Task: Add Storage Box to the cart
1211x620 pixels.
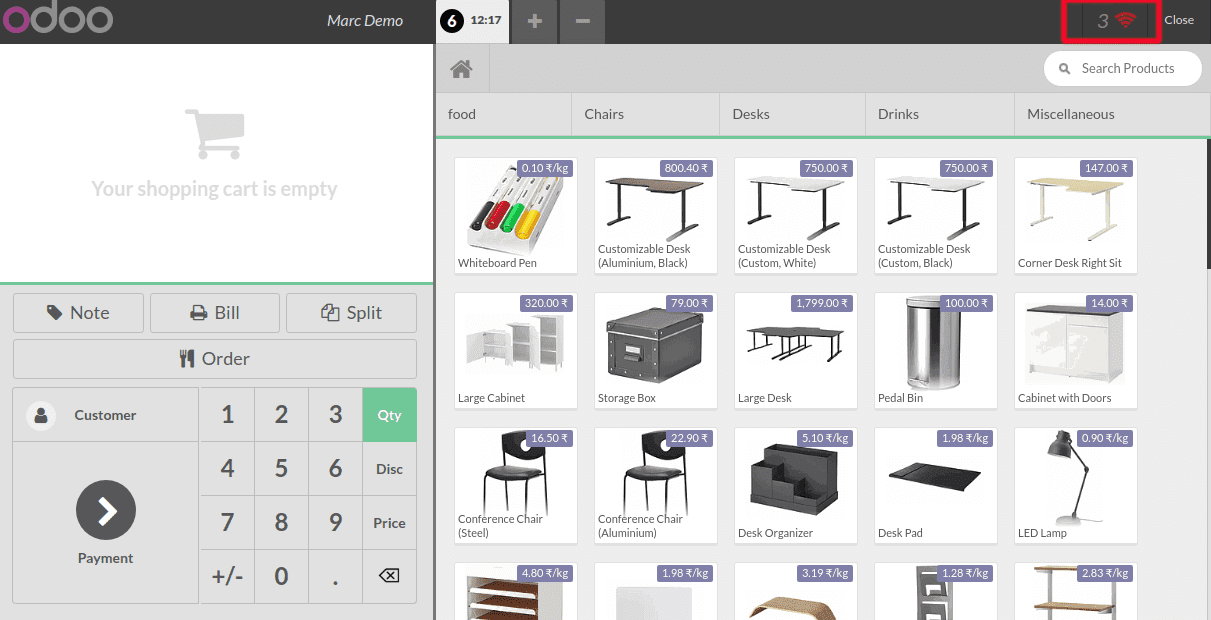Action: 656,350
